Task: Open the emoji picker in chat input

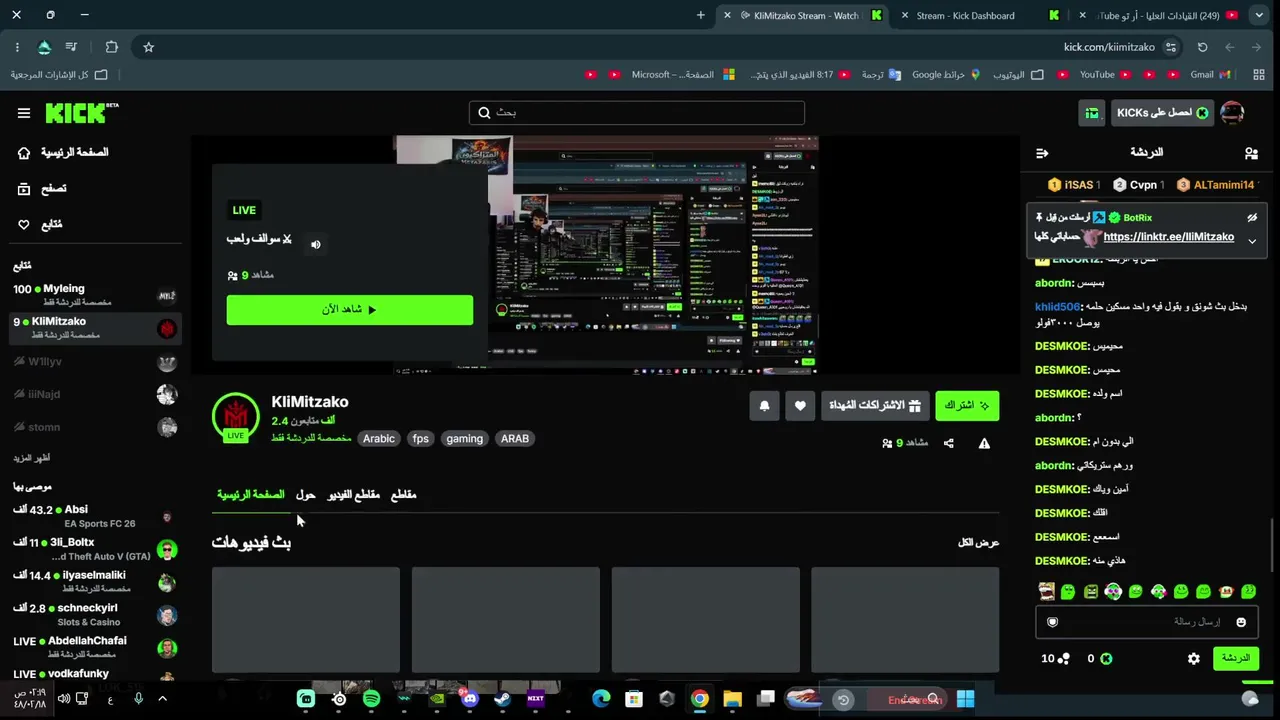Action: tap(1241, 622)
